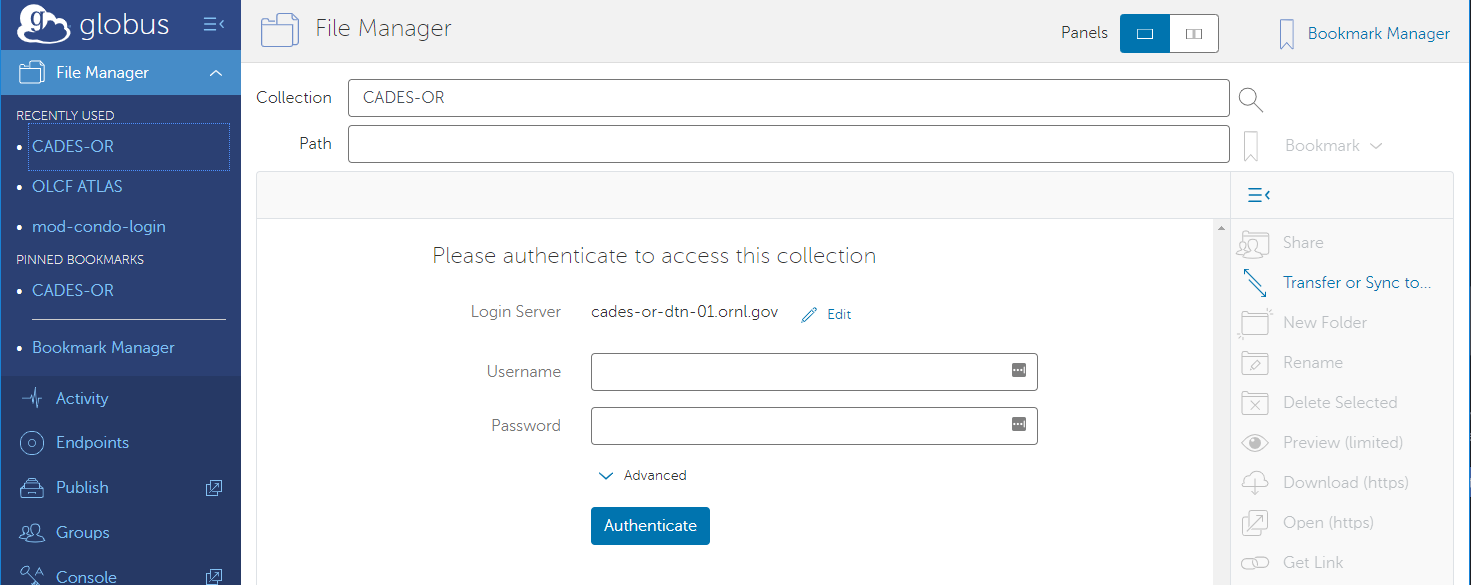Open Activity from the sidebar
This screenshot has height=585, width=1471.
pyautogui.click(x=81, y=398)
